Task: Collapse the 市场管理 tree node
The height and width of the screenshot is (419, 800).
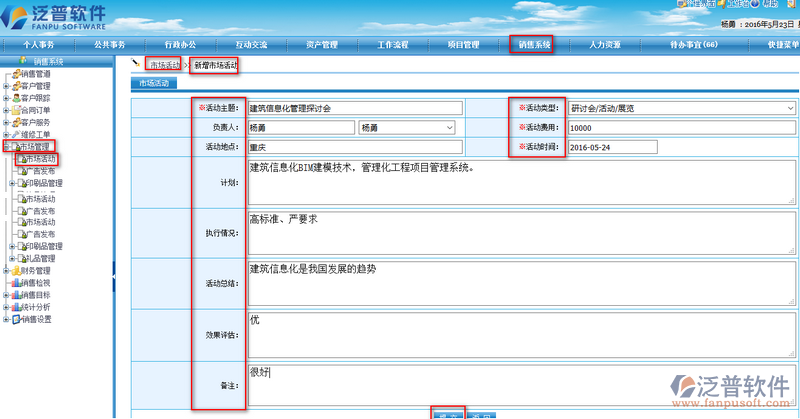Action: pos(6,147)
